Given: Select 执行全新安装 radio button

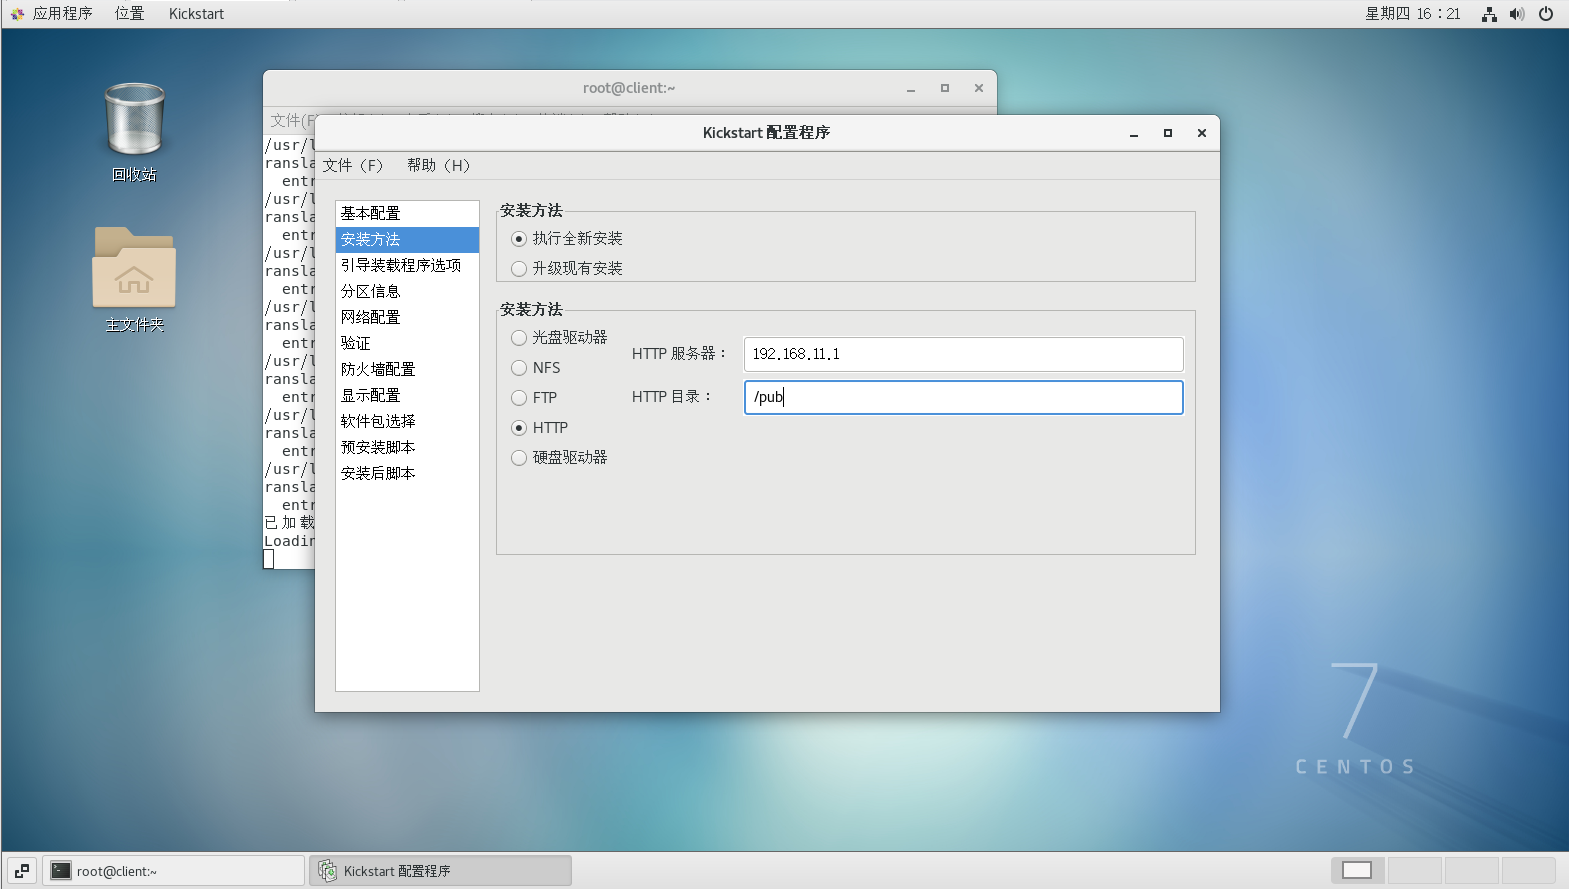Looking at the screenshot, I should tap(519, 239).
